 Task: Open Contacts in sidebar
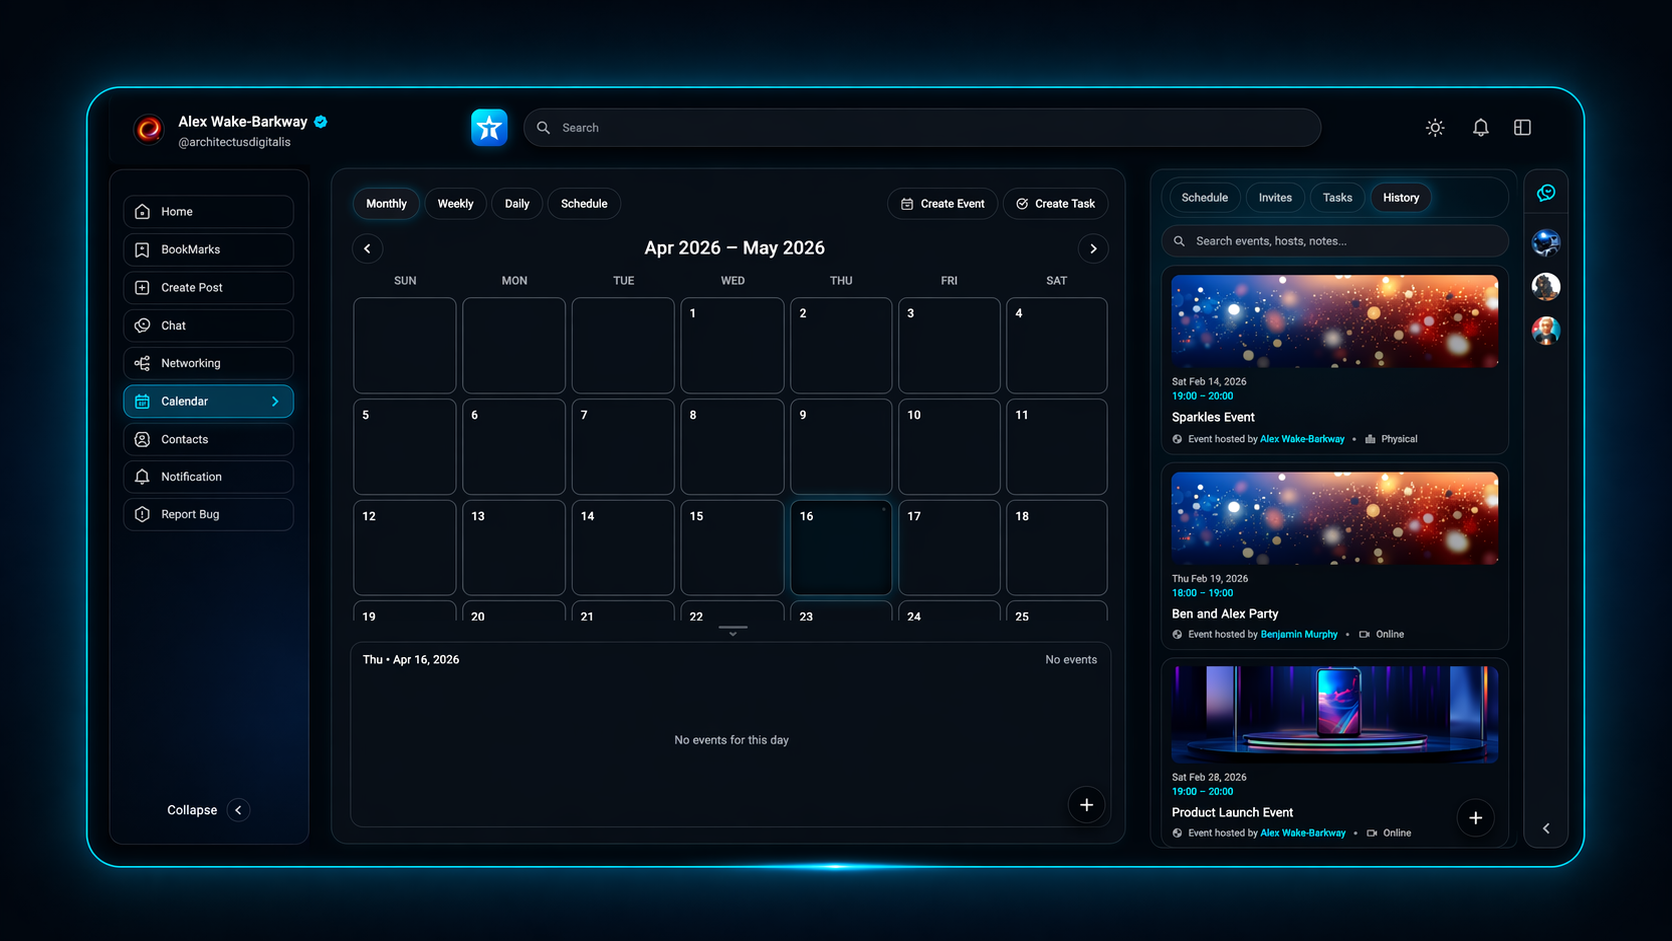point(208,440)
